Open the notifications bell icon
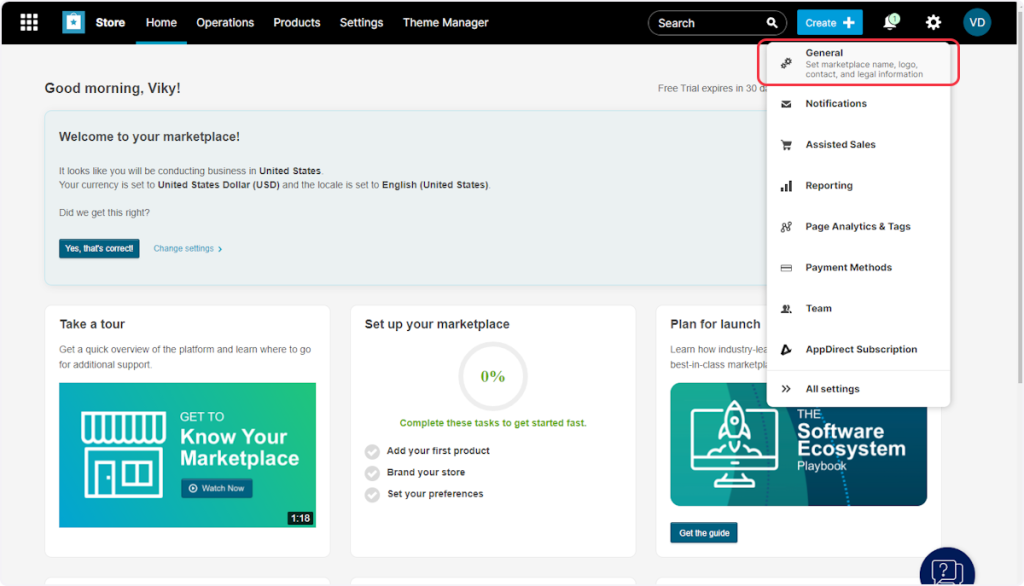Image resolution: width=1024 pixels, height=586 pixels. 890,22
